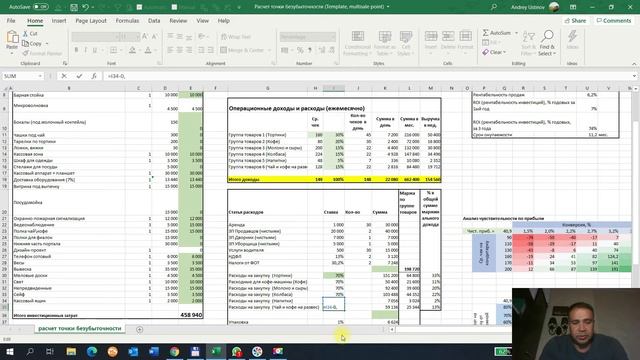The image size is (640, 360).
Task: Click the Paste clipboard icon
Action: coord(12,38)
